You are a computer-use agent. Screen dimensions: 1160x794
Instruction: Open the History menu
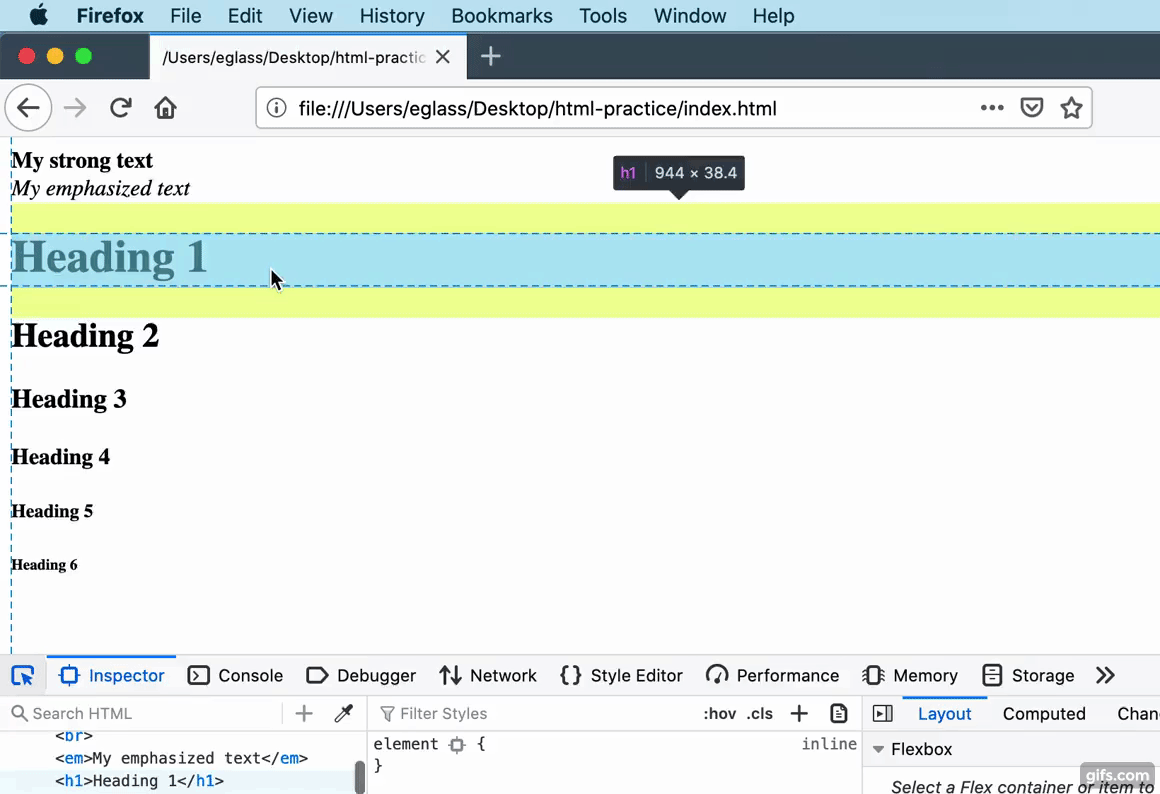pos(392,16)
